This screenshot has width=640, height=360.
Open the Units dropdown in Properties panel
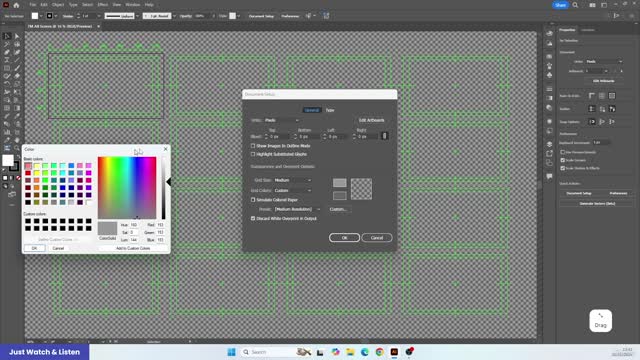(604, 62)
